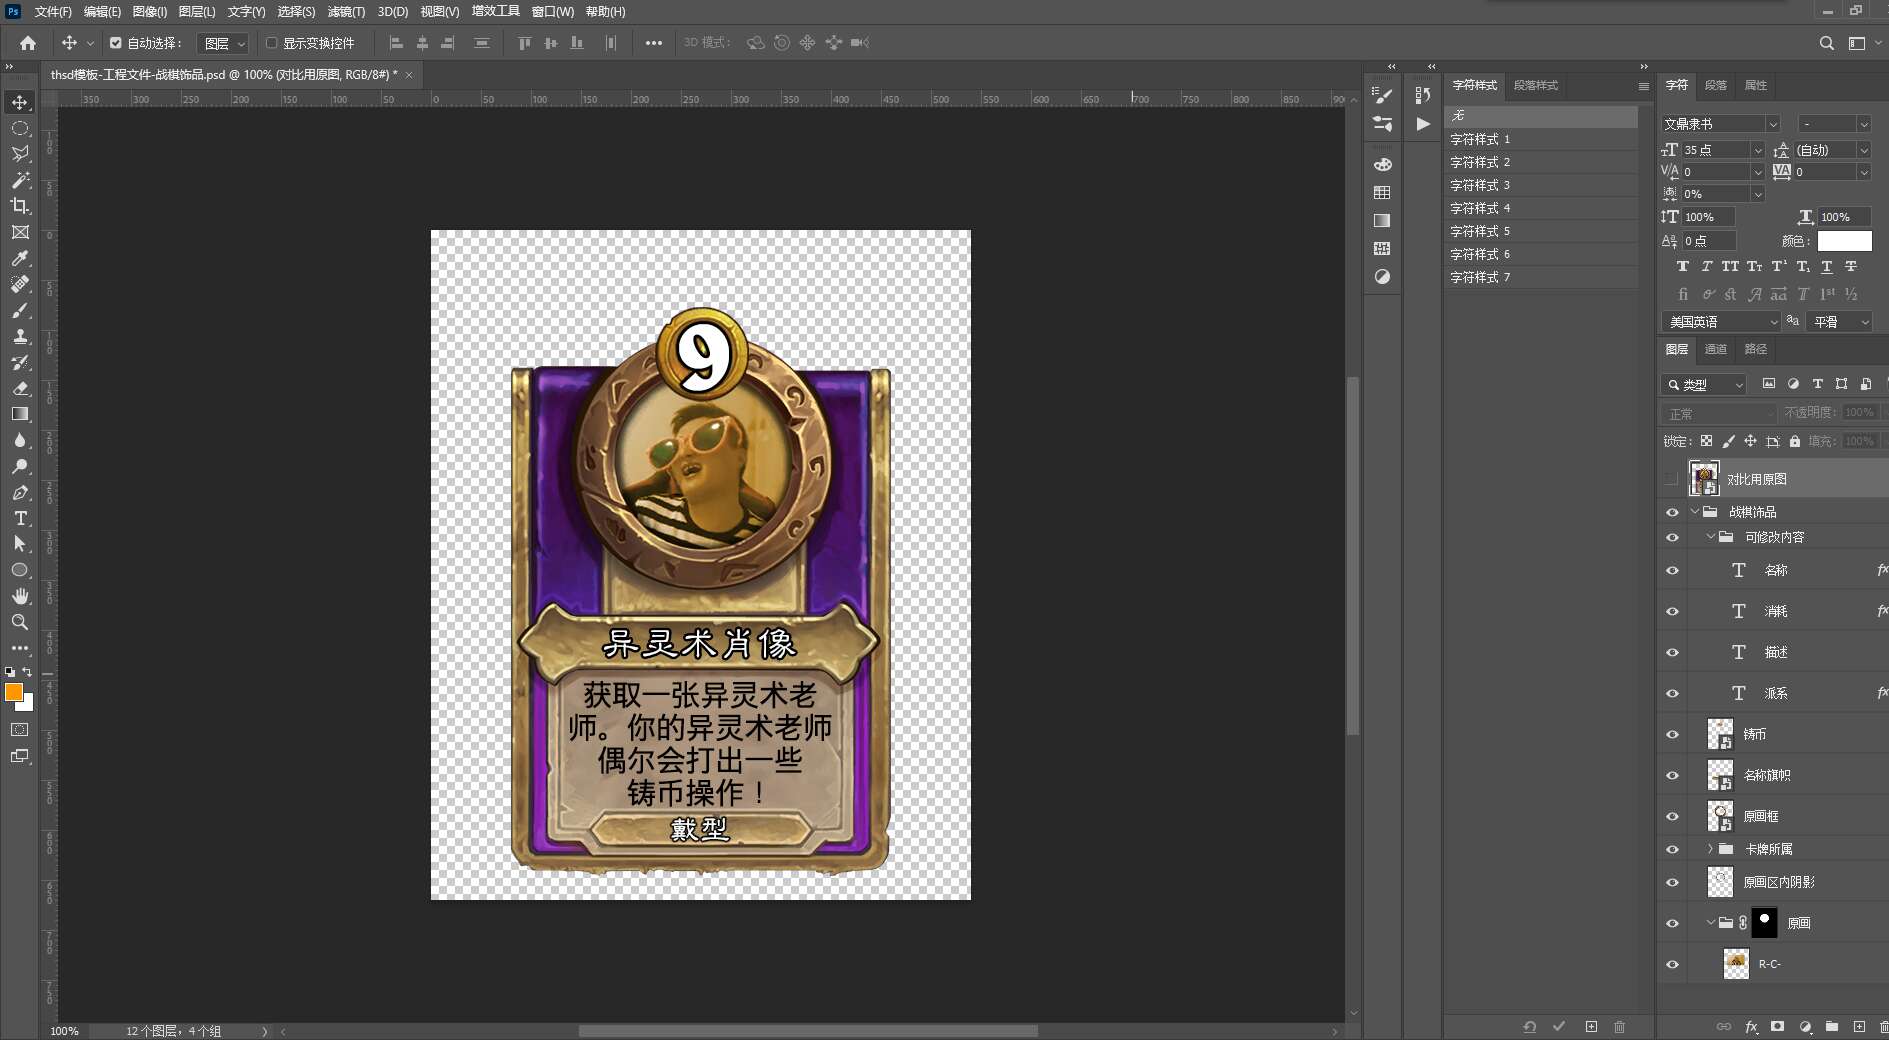The height and width of the screenshot is (1040, 1889).
Task: Select the Frame tool
Action: 20,232
